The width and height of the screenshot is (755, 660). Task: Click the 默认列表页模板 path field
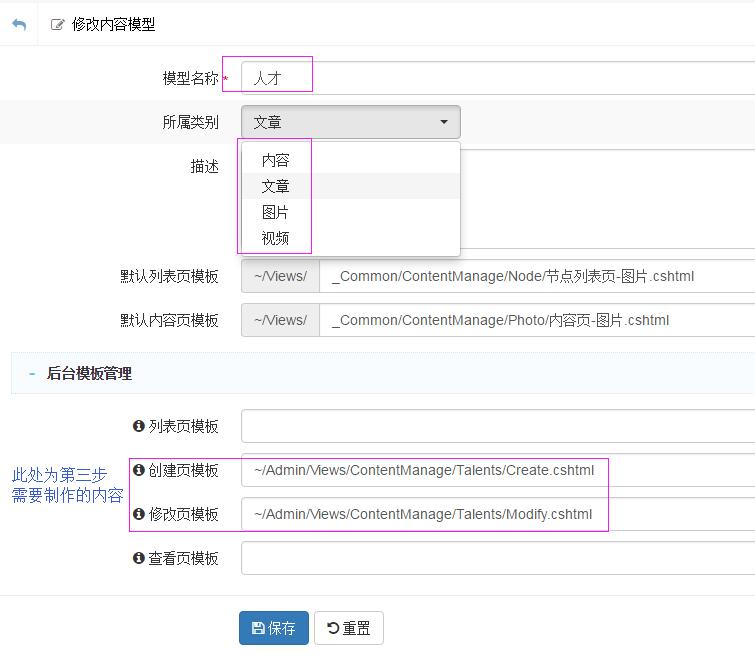coord(536,276)
